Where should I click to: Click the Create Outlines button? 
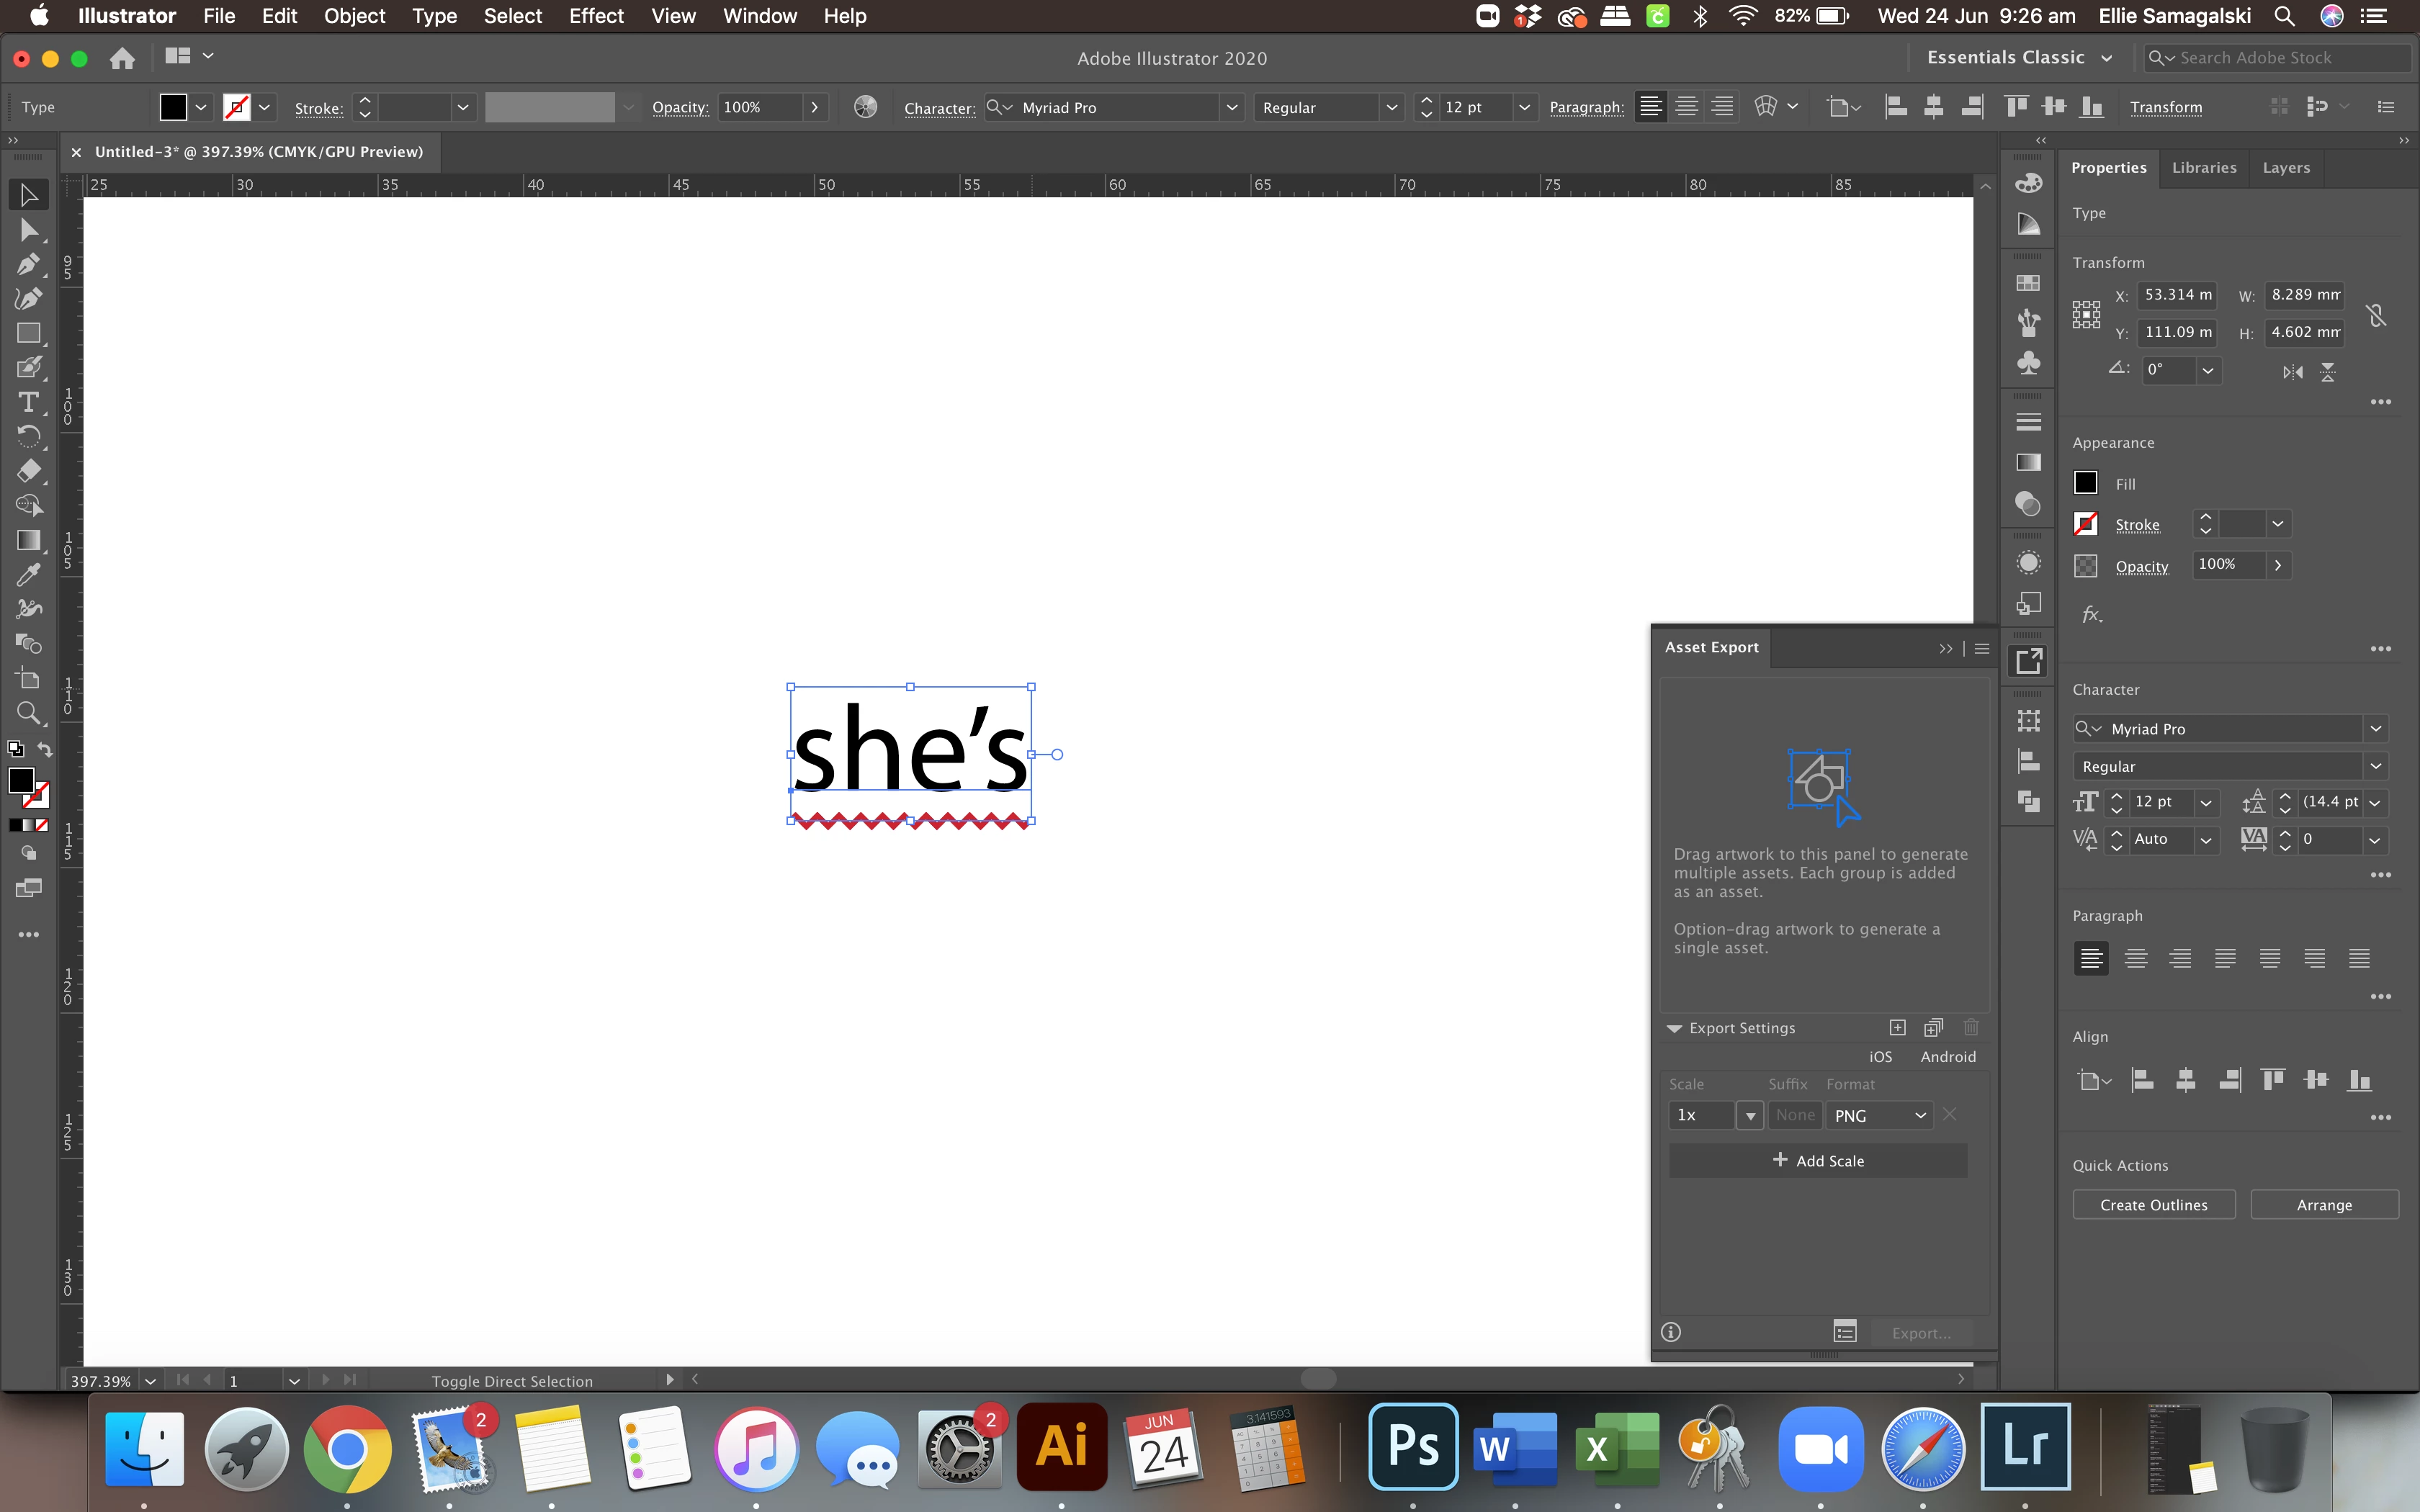[x=2153, y=1205]
